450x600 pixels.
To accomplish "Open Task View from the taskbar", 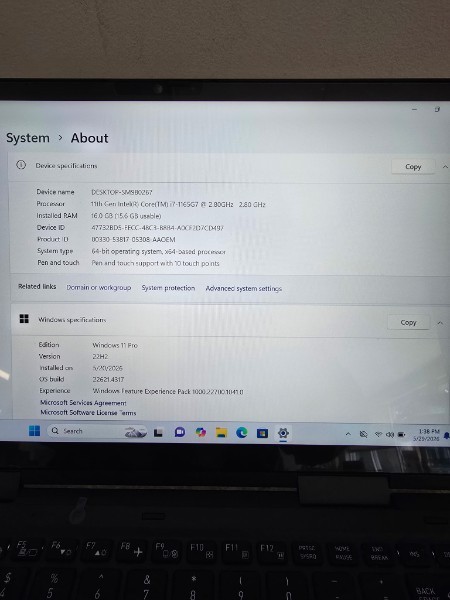I will pyautogui.click(x=158, y=432).
